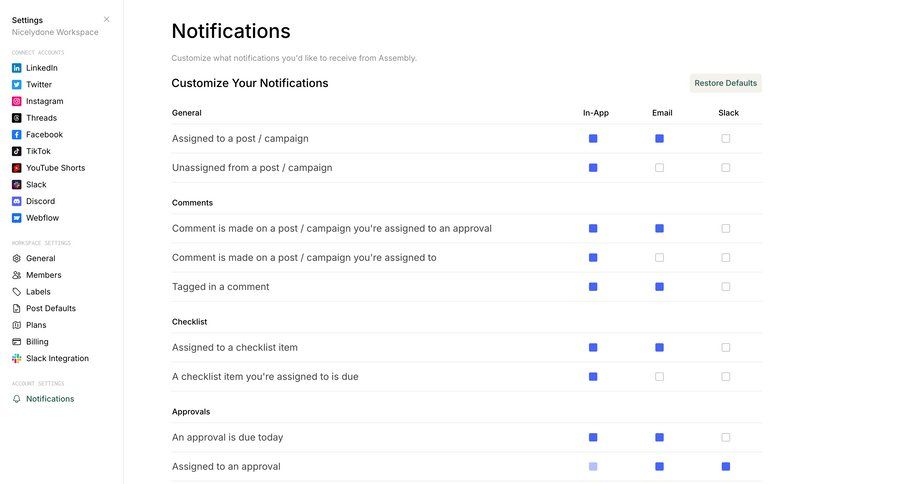Disable Slack for Assigned to an approval
The image size is (900, 484).
726,466
